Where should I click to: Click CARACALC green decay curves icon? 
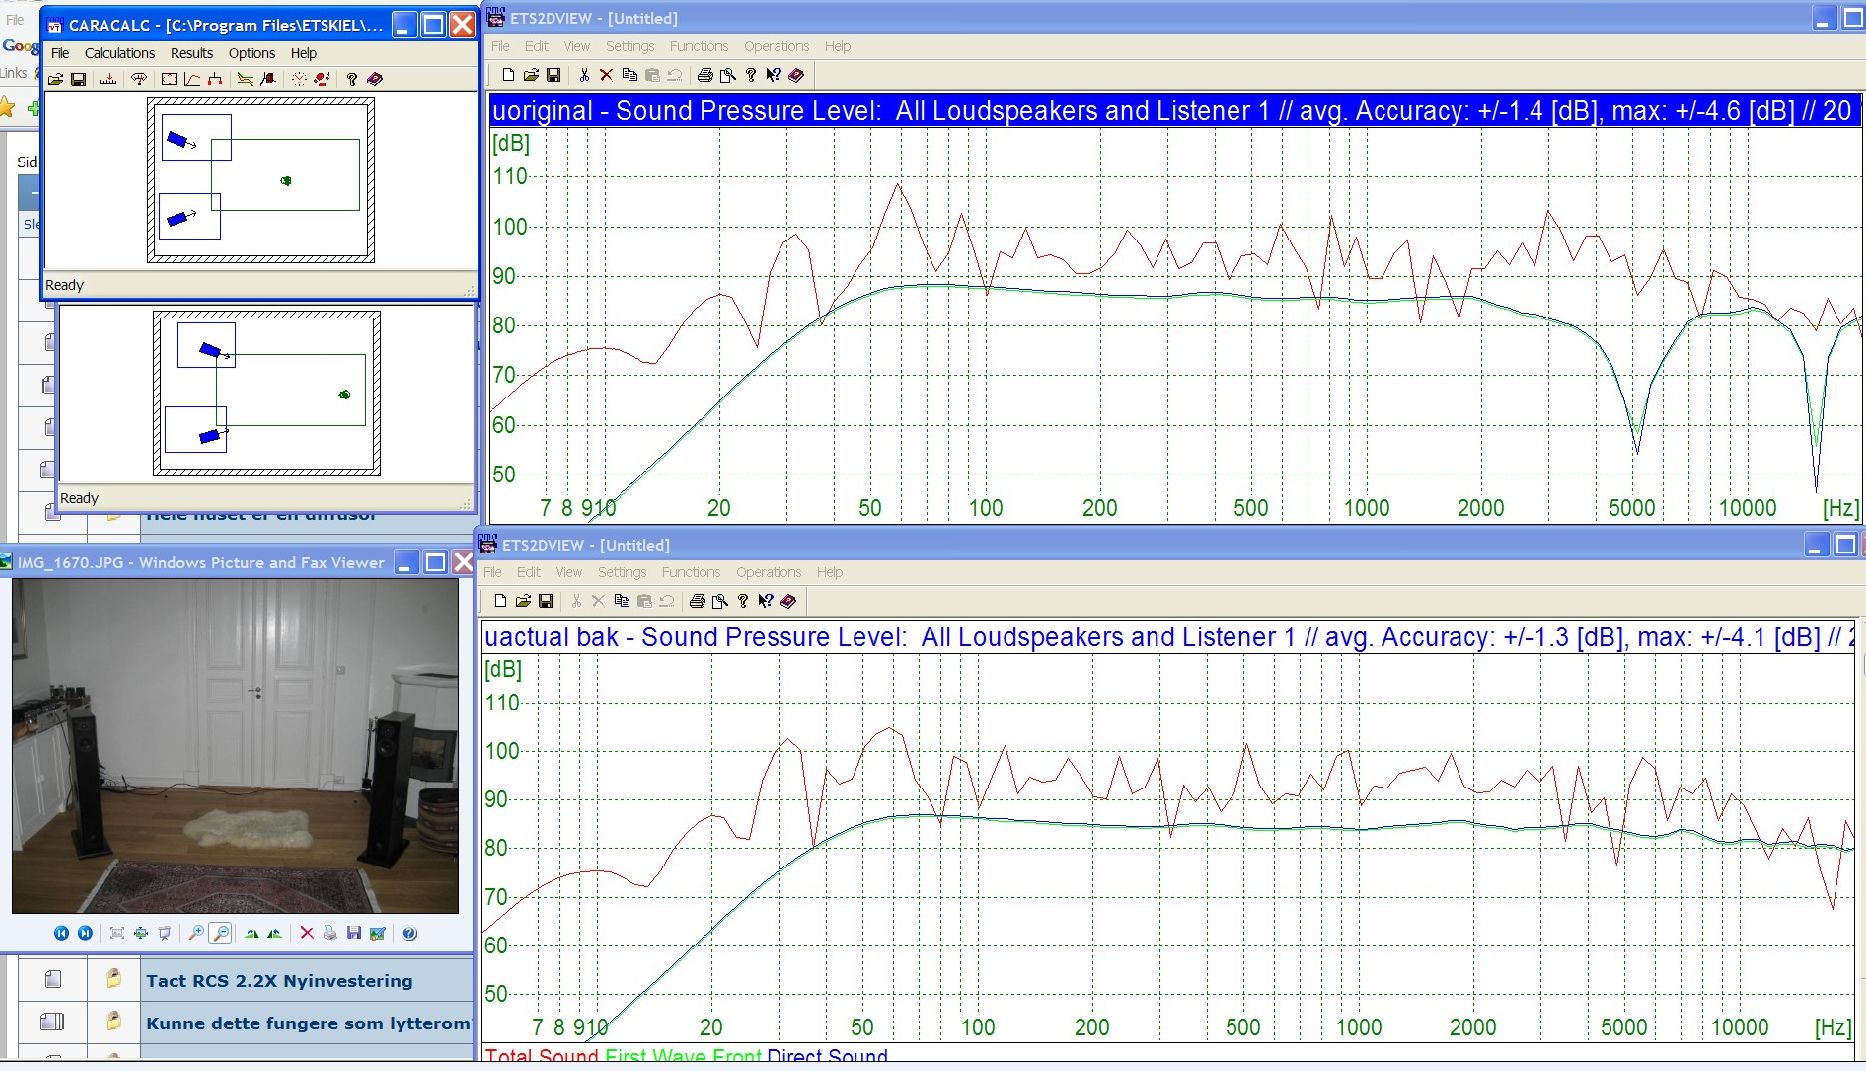pyautogui.click(x=245, y=79)
